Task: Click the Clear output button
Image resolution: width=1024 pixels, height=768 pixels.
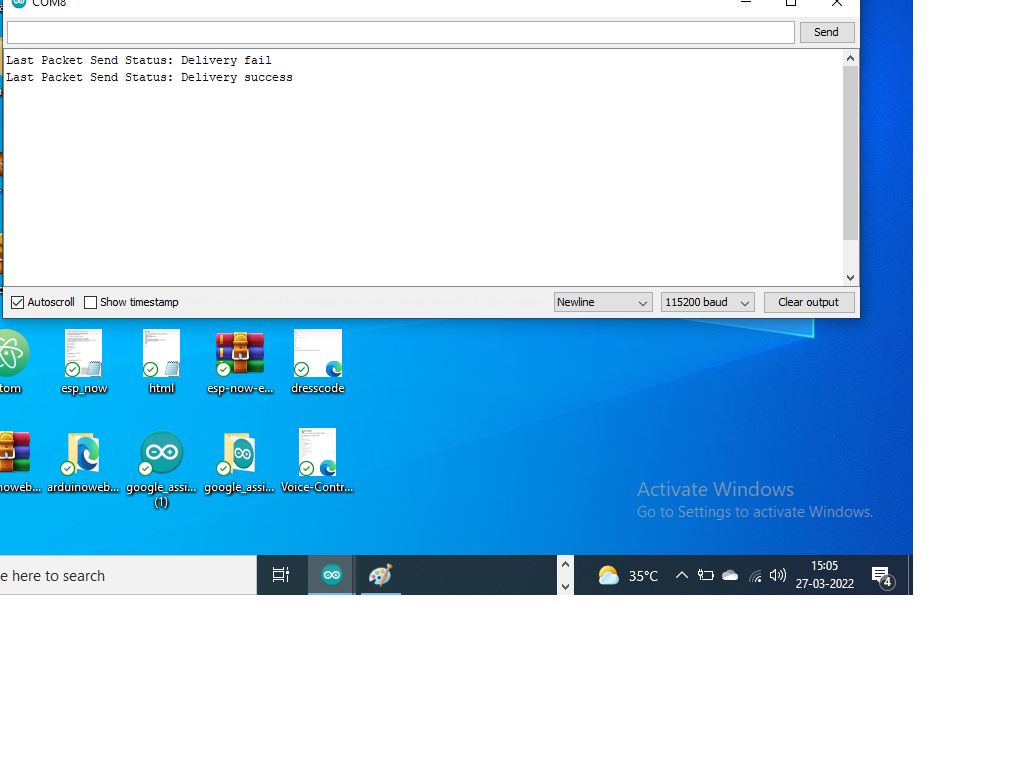Action: 808,302
